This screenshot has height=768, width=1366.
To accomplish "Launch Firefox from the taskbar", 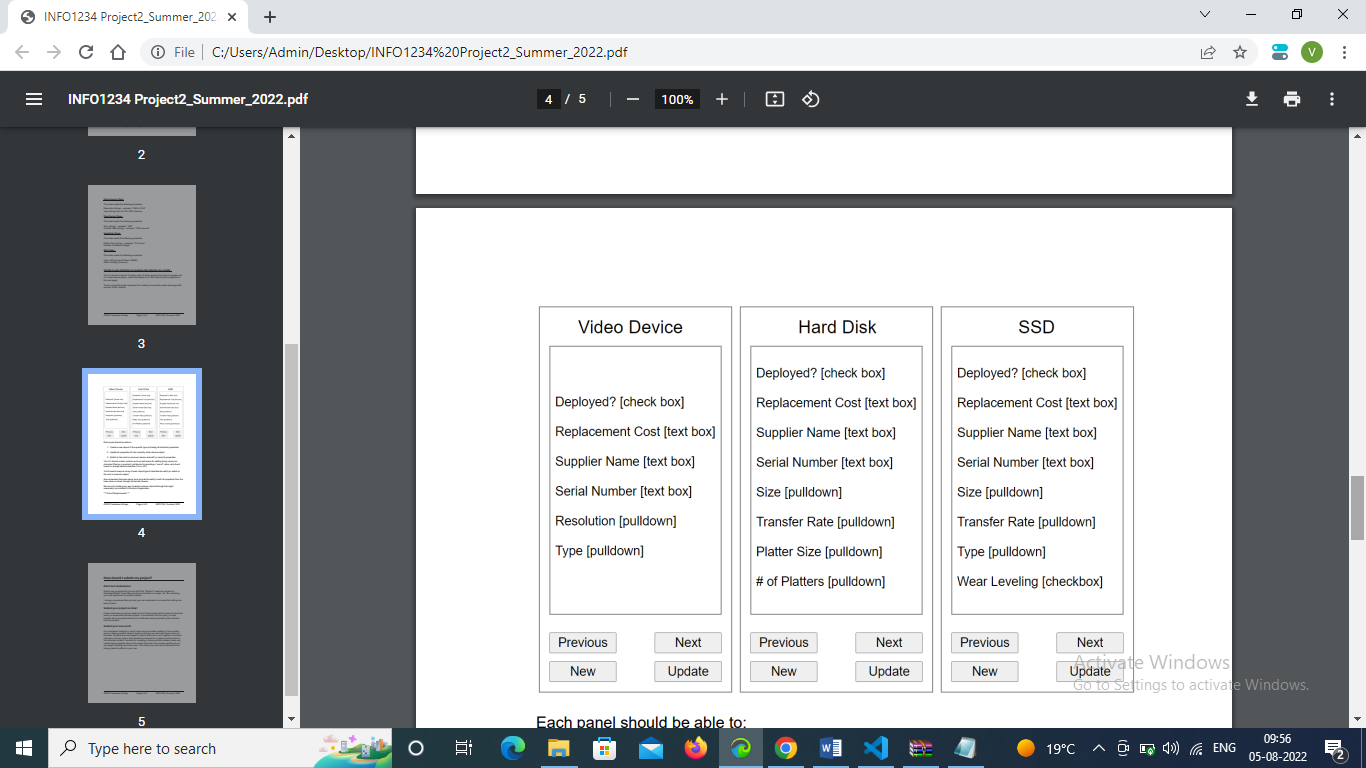I will tap(696, 748).
